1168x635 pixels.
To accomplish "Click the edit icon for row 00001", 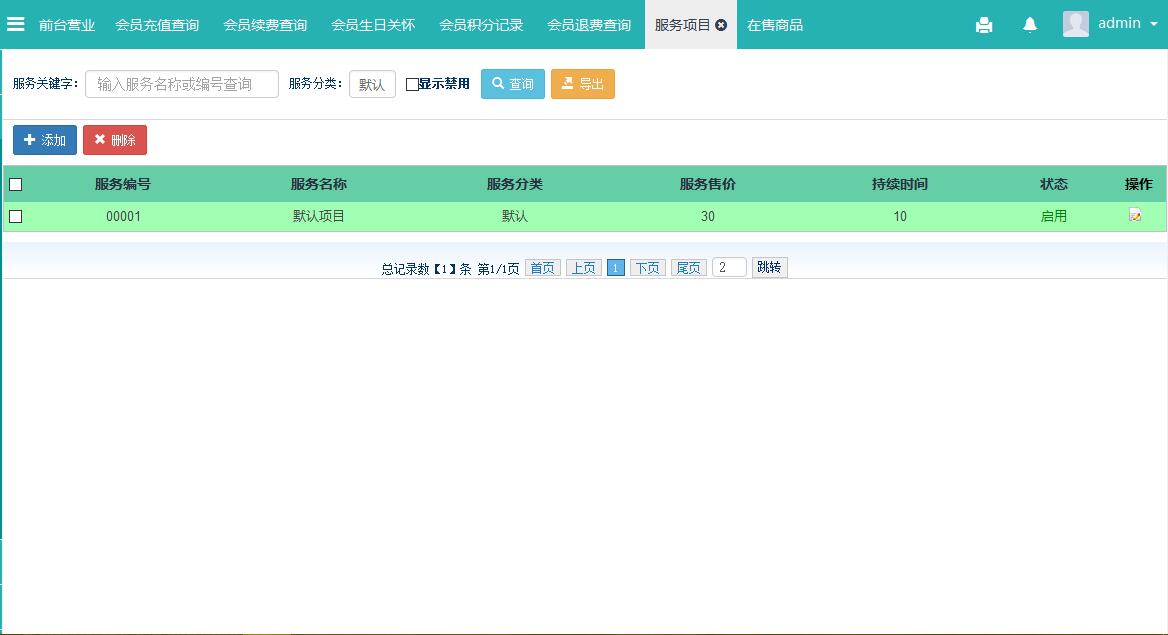I will point(1135,216).
